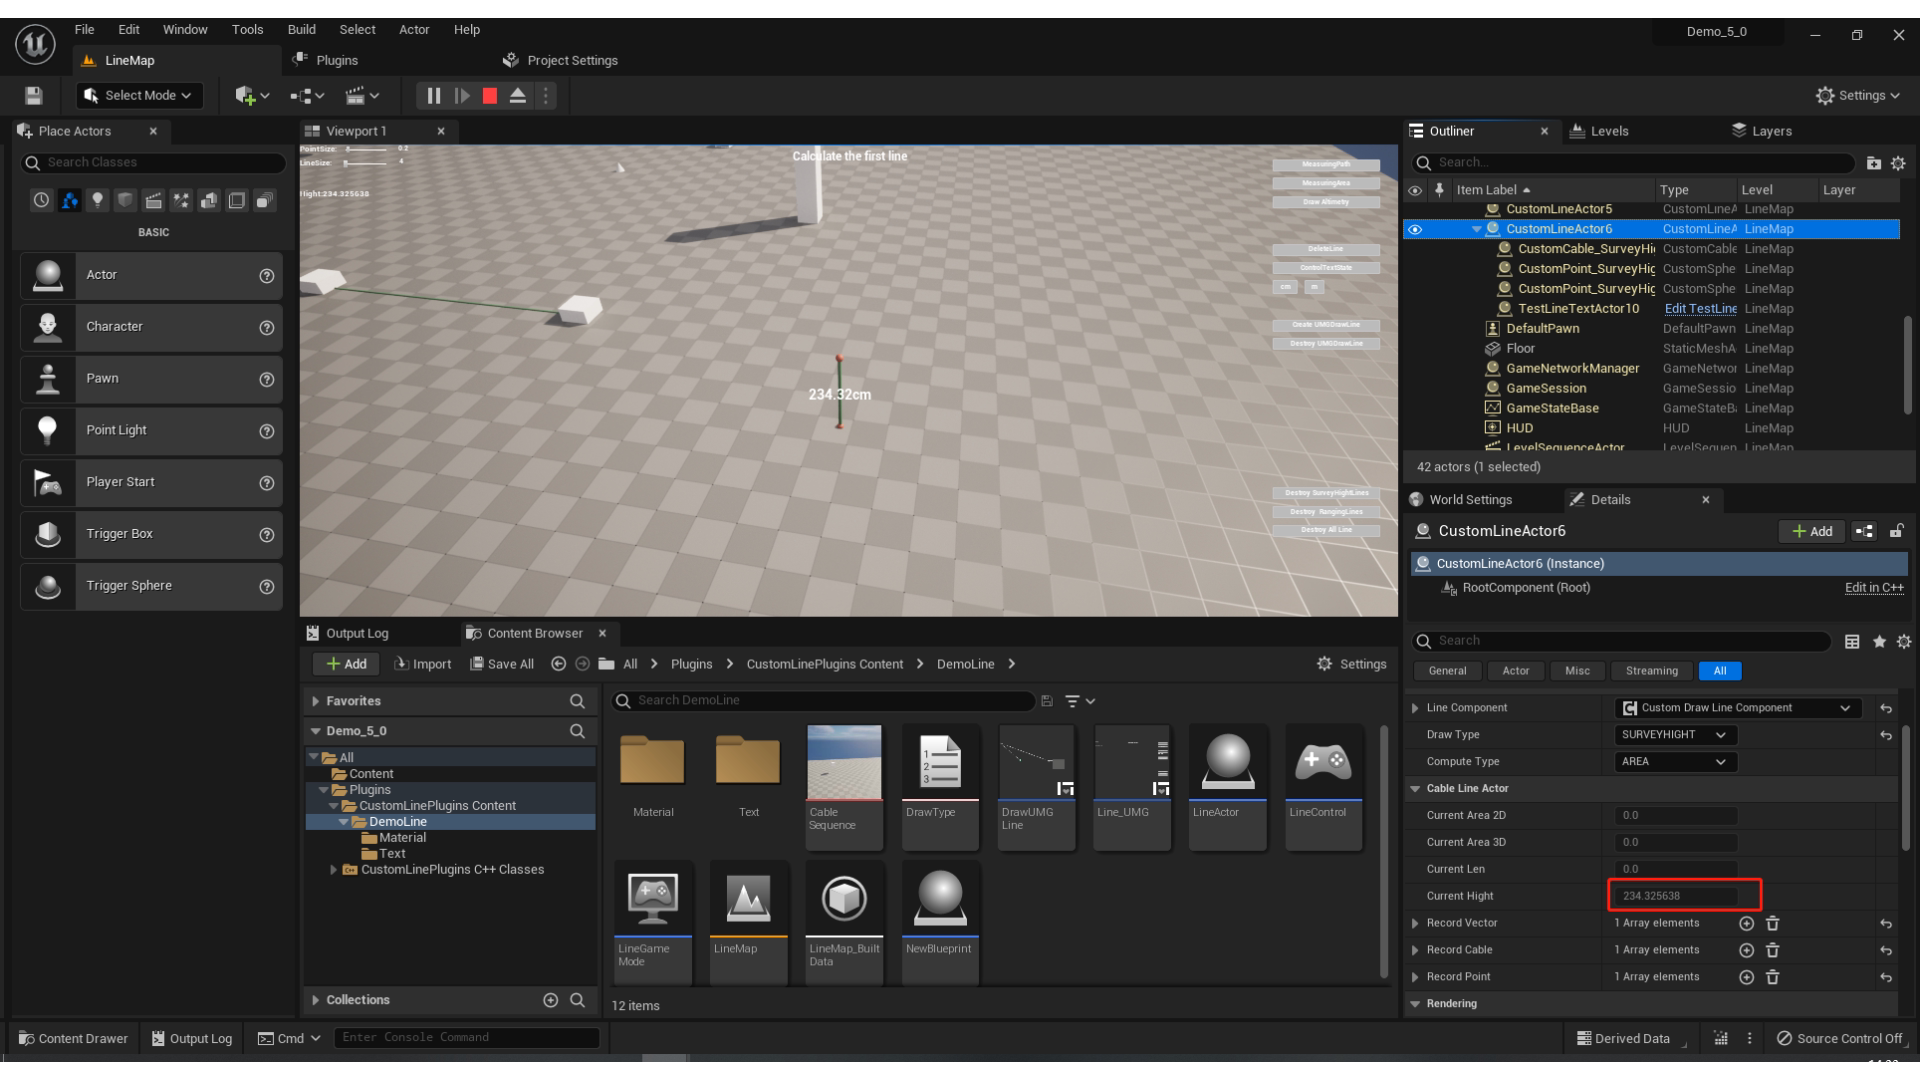Image resolution: width=1920 pixels, height=1080 pixels.
Task: Click Import in the Content Browser
Action: coord(423,664)
